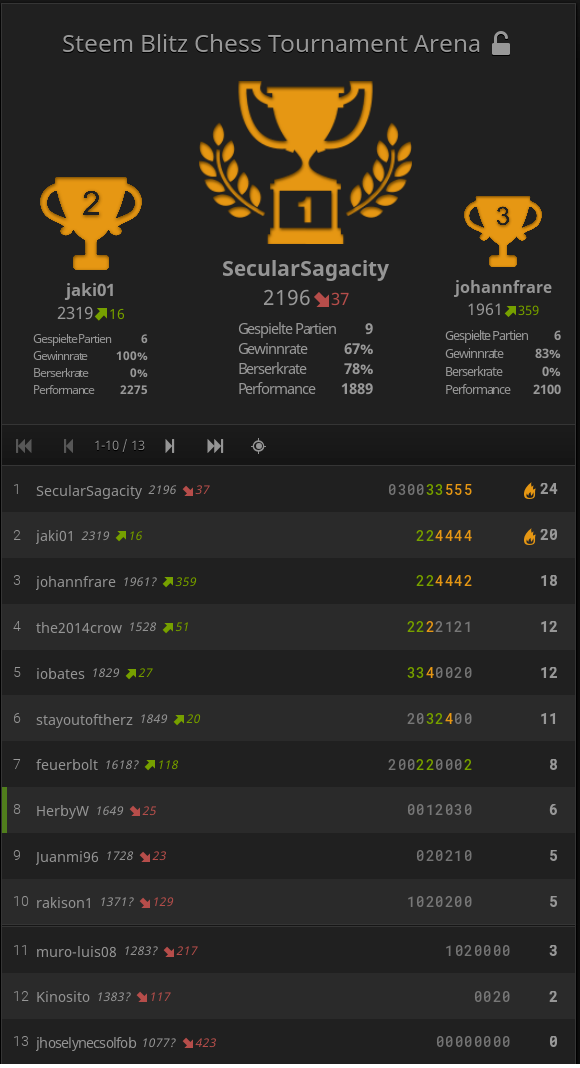The image size is (580, 1068).
Task: Advance to the next standings page
Action: [x=170, y=446]
